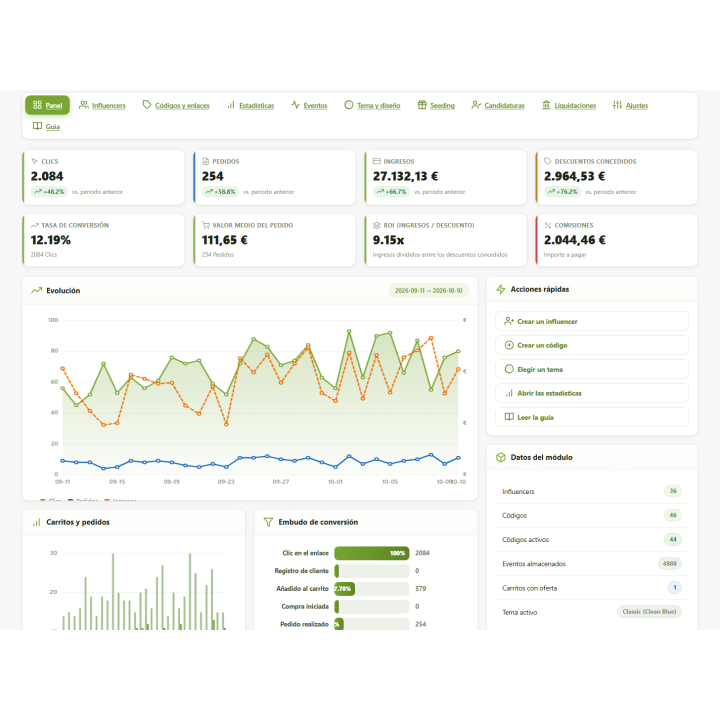Click the 9.15x ROI value
This screenshot has height=720, width=720.
tap(388, 240)
